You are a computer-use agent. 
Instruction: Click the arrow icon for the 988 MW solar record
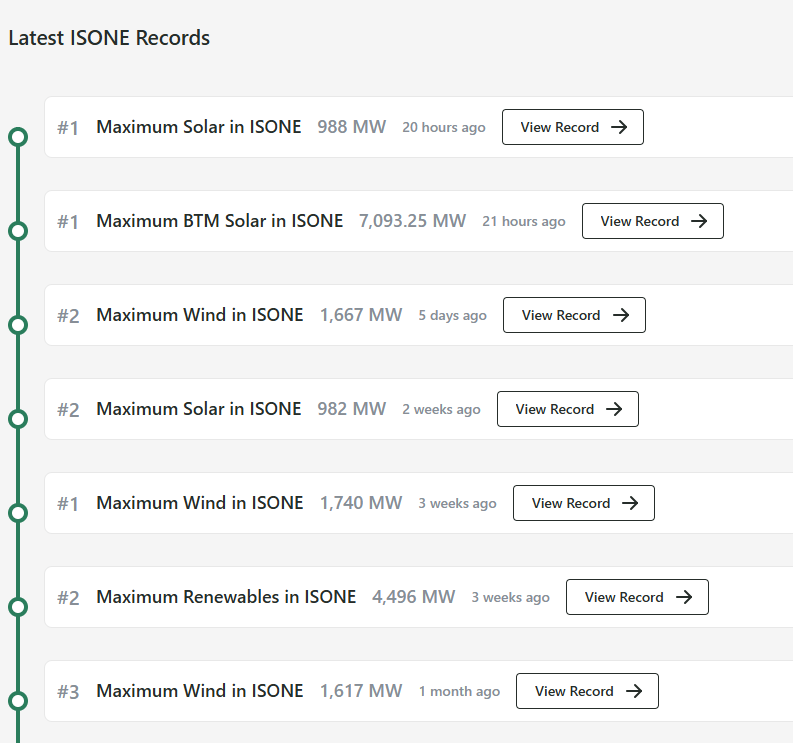[x=619, y=127]
